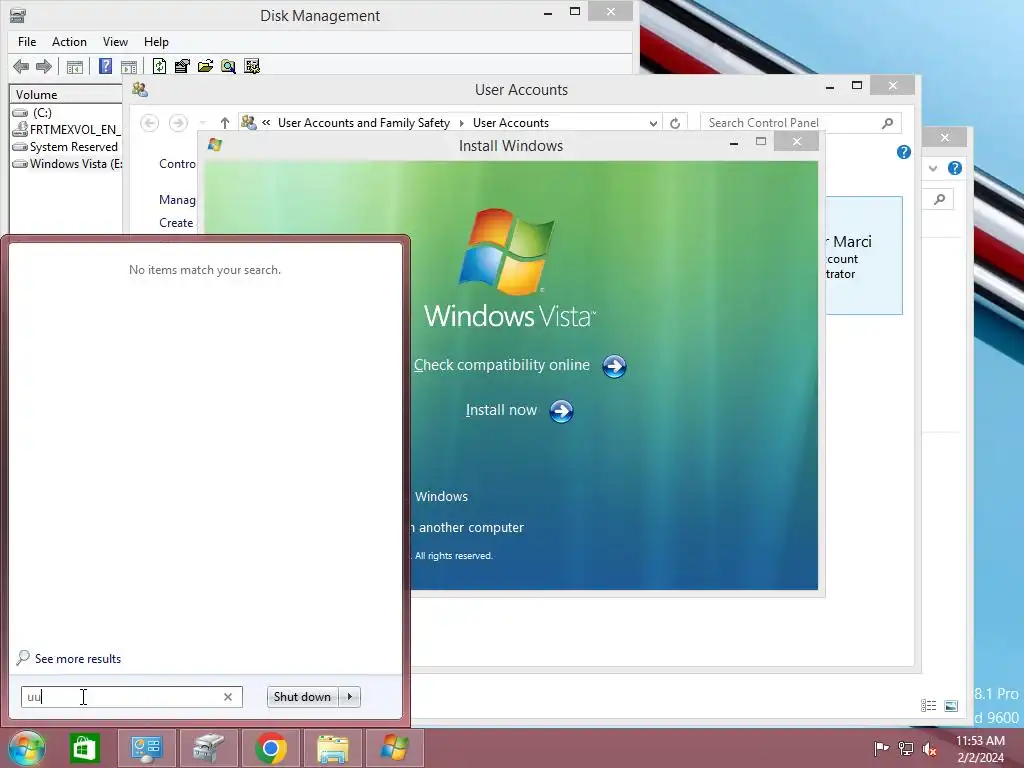
Task: Click the refresh button beside User Accounts address bar
Action: [x=675, y=123]
